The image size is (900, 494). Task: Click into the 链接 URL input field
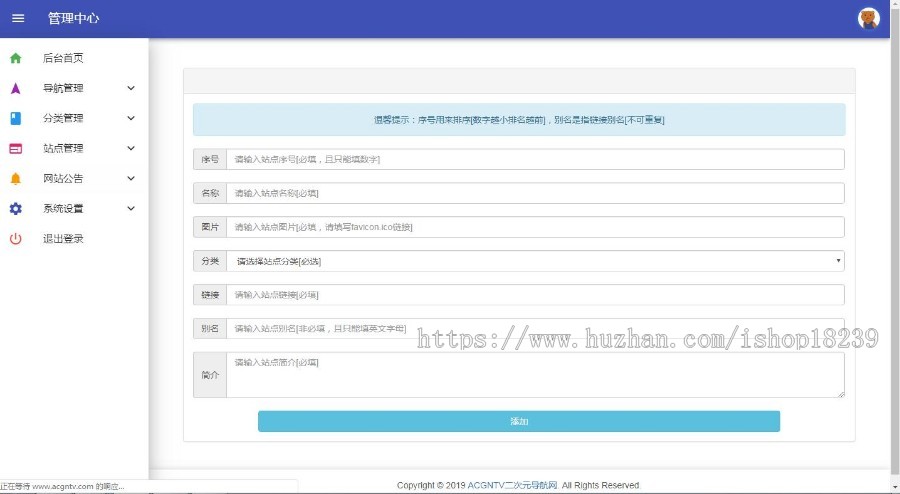point(535,295)
